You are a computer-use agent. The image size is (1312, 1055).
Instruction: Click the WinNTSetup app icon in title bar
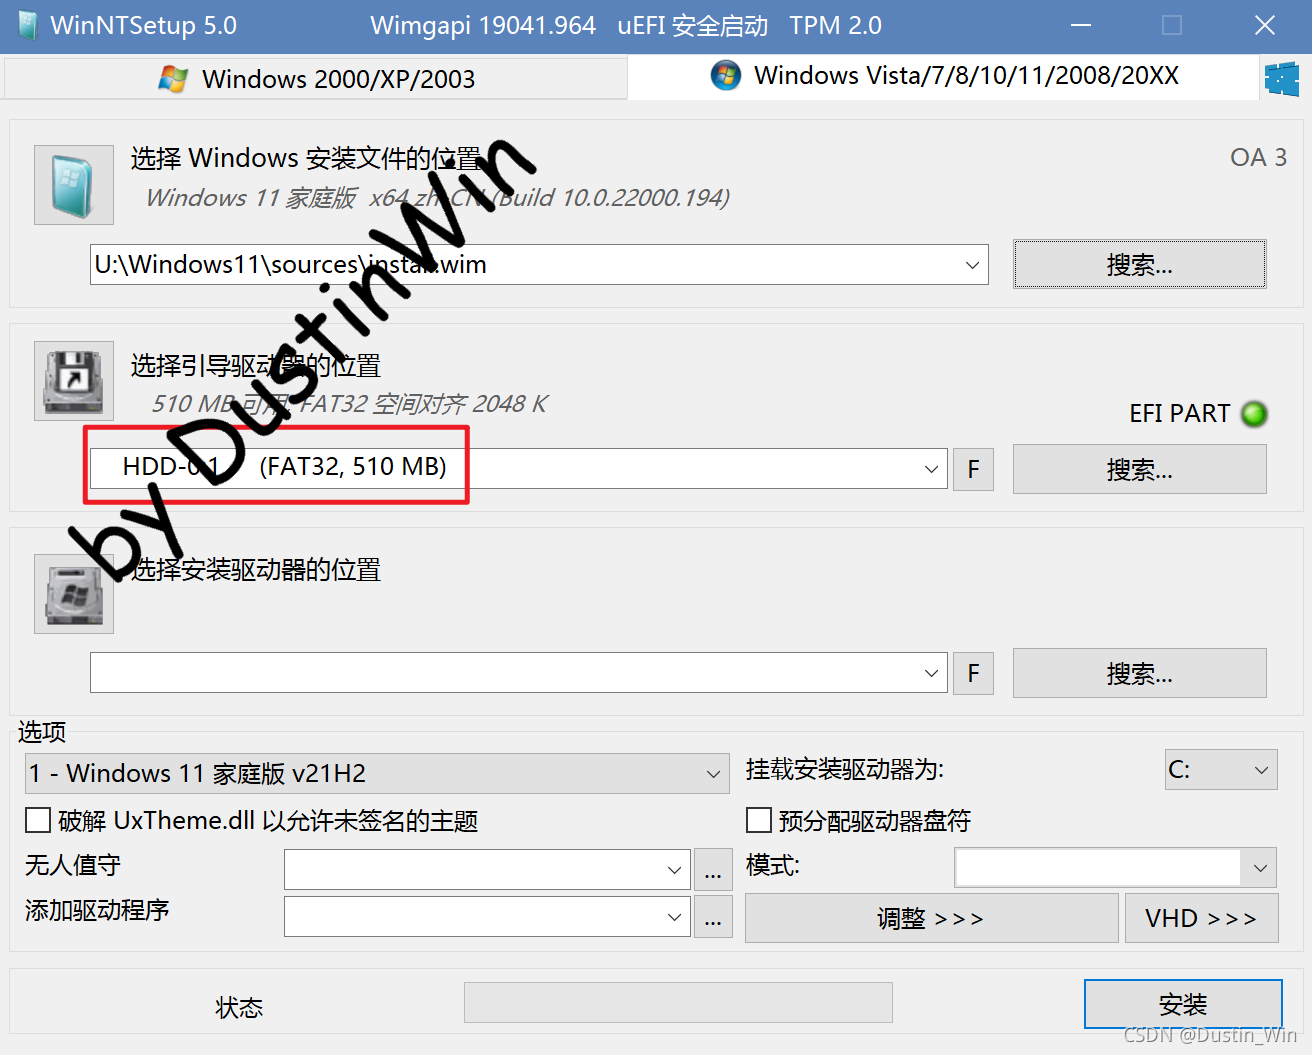pos(27,26)
